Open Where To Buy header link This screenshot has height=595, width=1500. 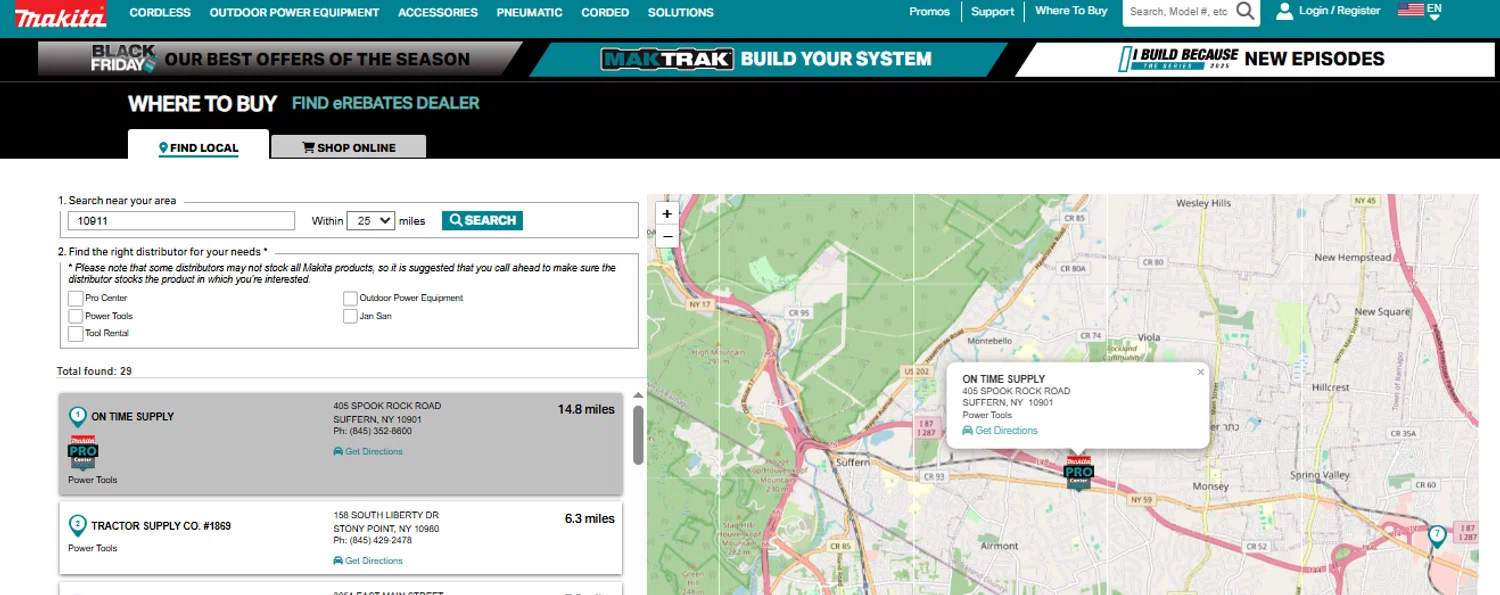[x=1071, y=11]
